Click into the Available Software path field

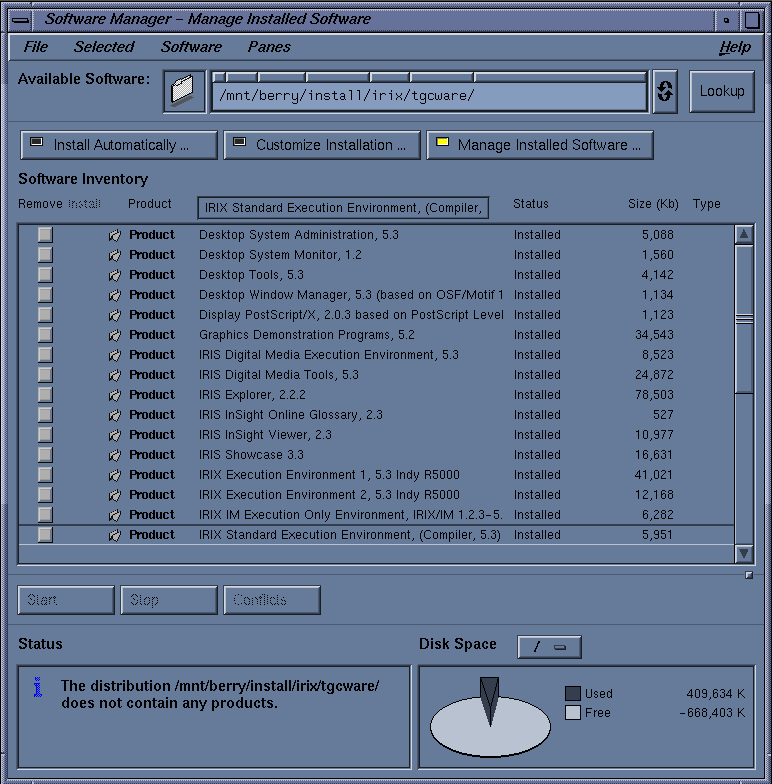tap(430, 96)
